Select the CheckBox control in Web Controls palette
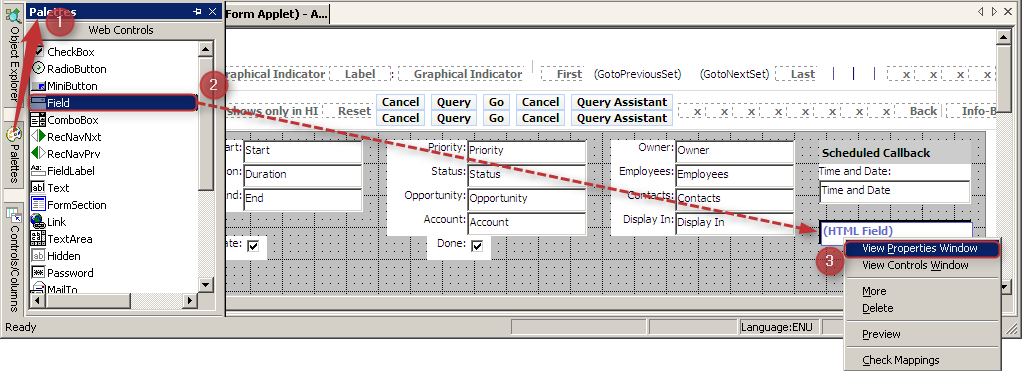This screenshot has width=1022, height=372. point(70,52)
